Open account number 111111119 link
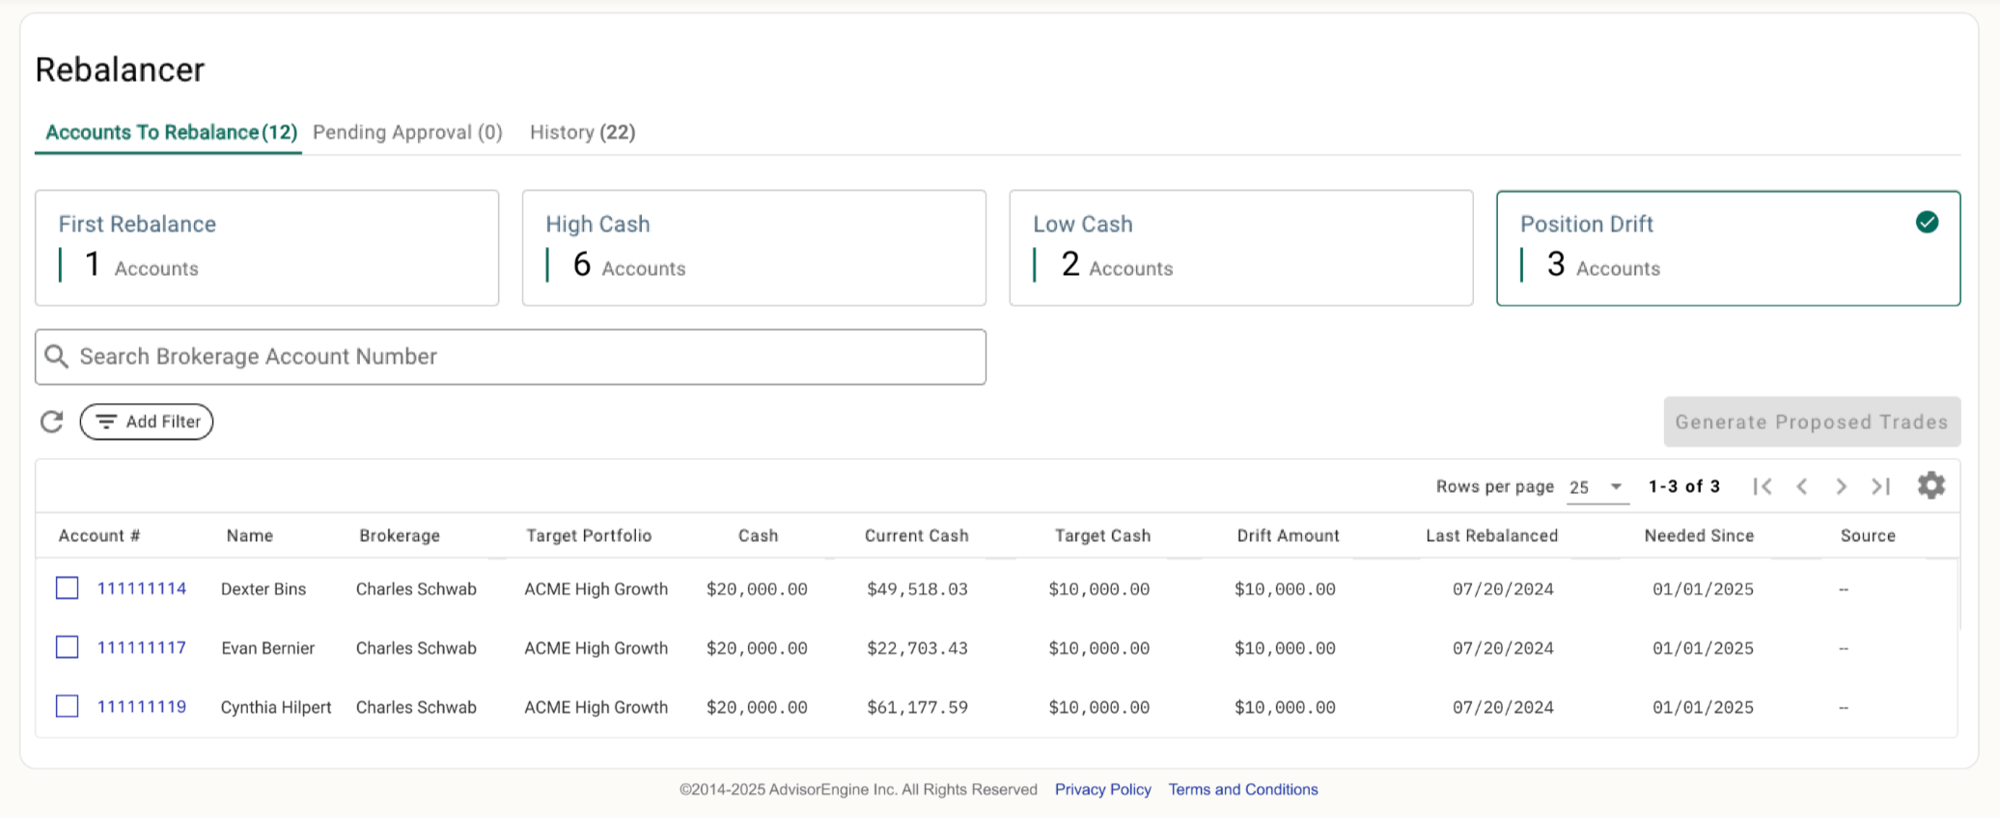Image resolution: width=2000 pixels, height=818 pixels. coord(141,707)
